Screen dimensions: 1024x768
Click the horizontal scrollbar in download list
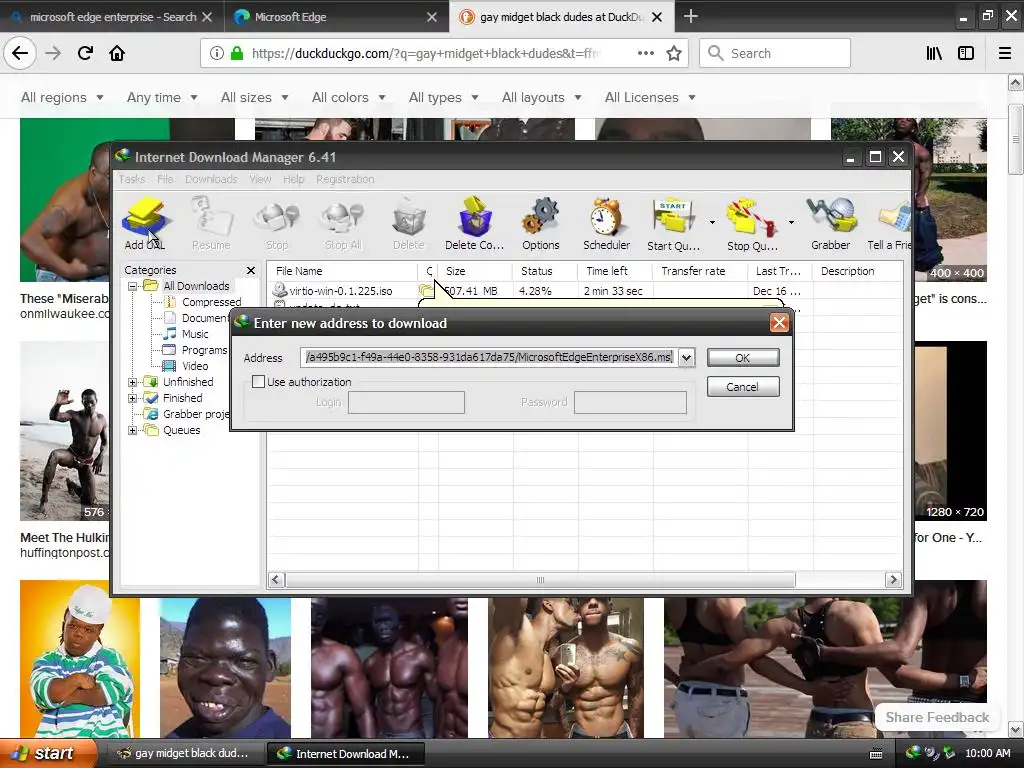pyautogui.click(x=539, y=579)
